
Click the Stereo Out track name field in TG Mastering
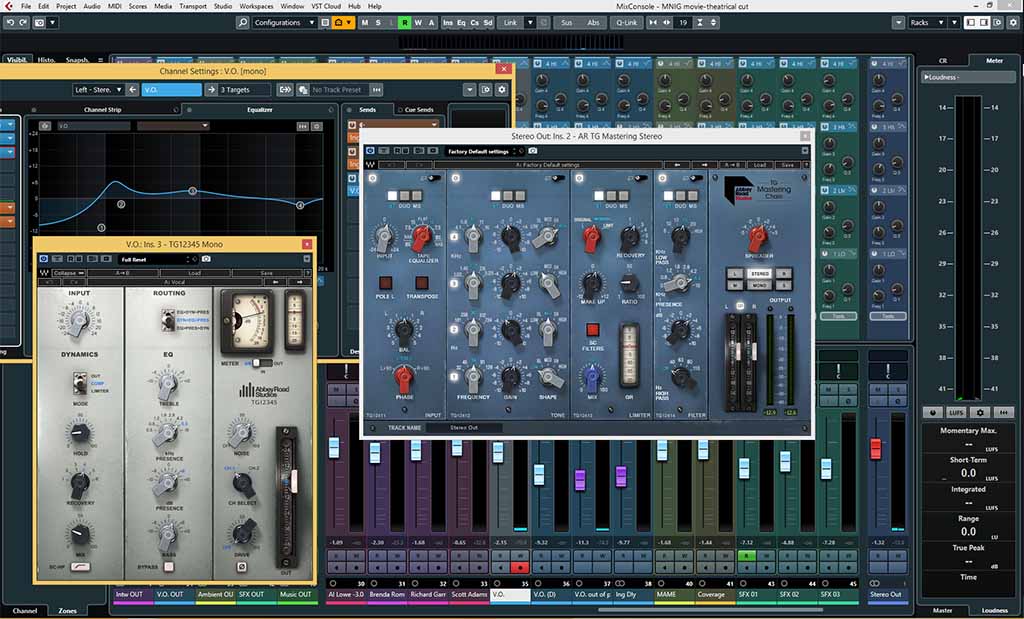pos(464,428)
